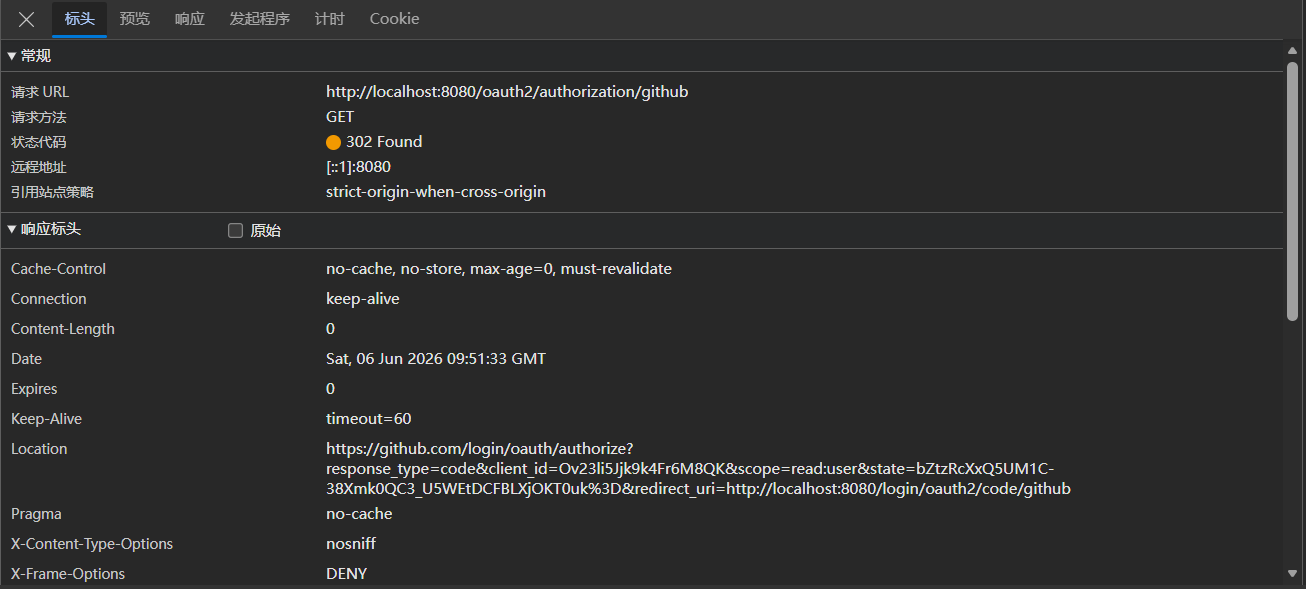This screenshot has height=589, width=1306.
Task: Click the Date header name
Action: pyautogui.click(x=26, y=359)
